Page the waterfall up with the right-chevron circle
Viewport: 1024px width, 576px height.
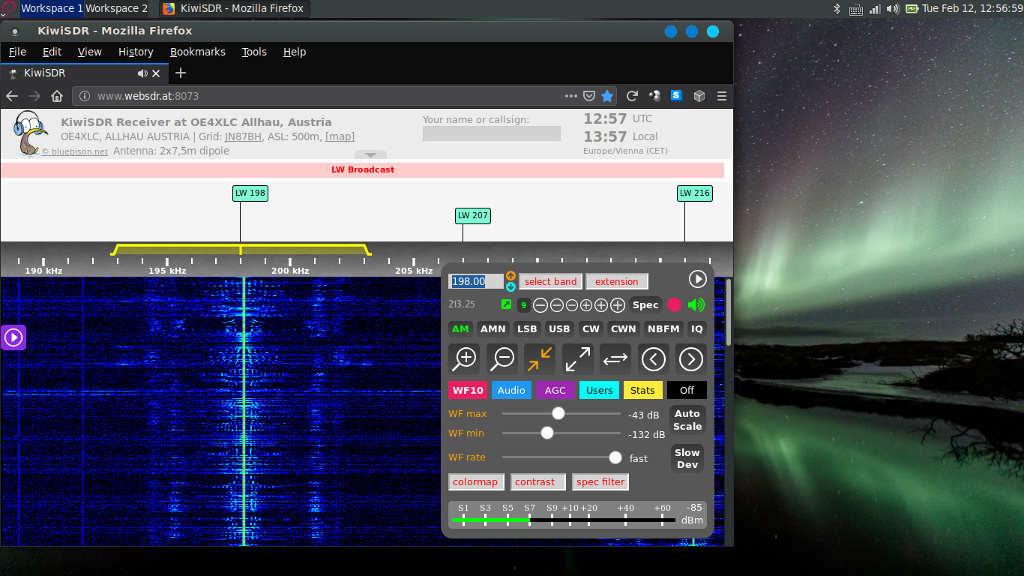pyautogui.click(x=690, y=359)
